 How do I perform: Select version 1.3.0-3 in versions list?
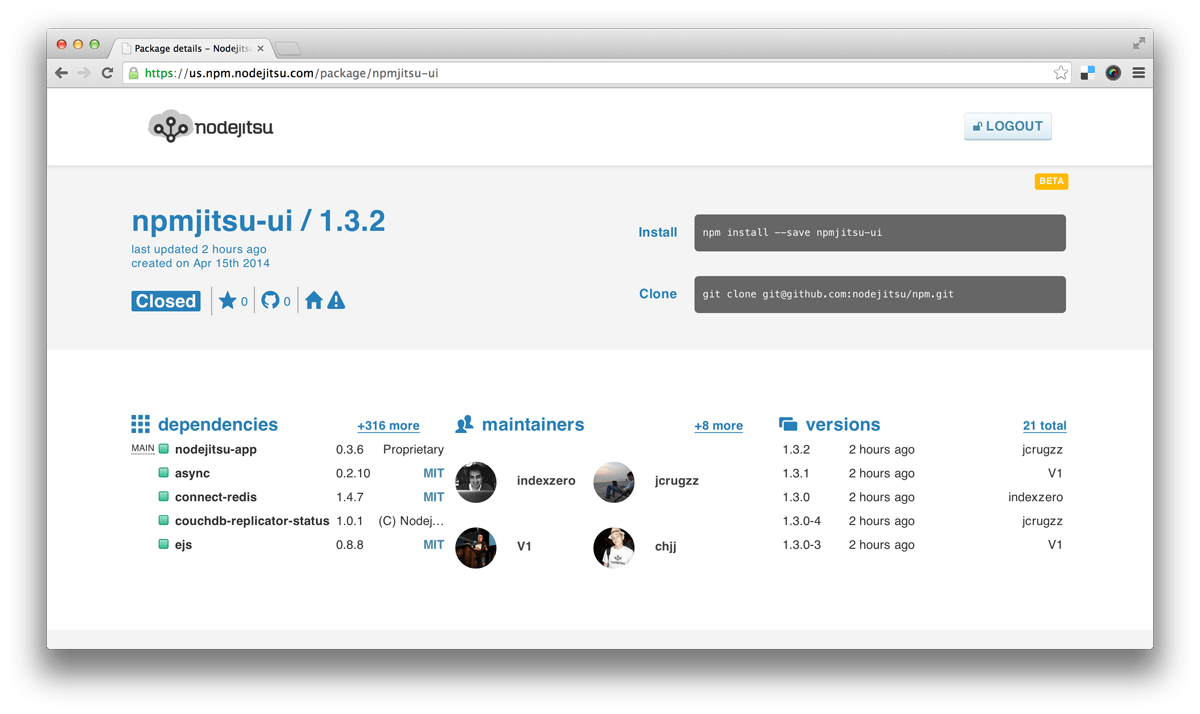(x=802, y=545)
